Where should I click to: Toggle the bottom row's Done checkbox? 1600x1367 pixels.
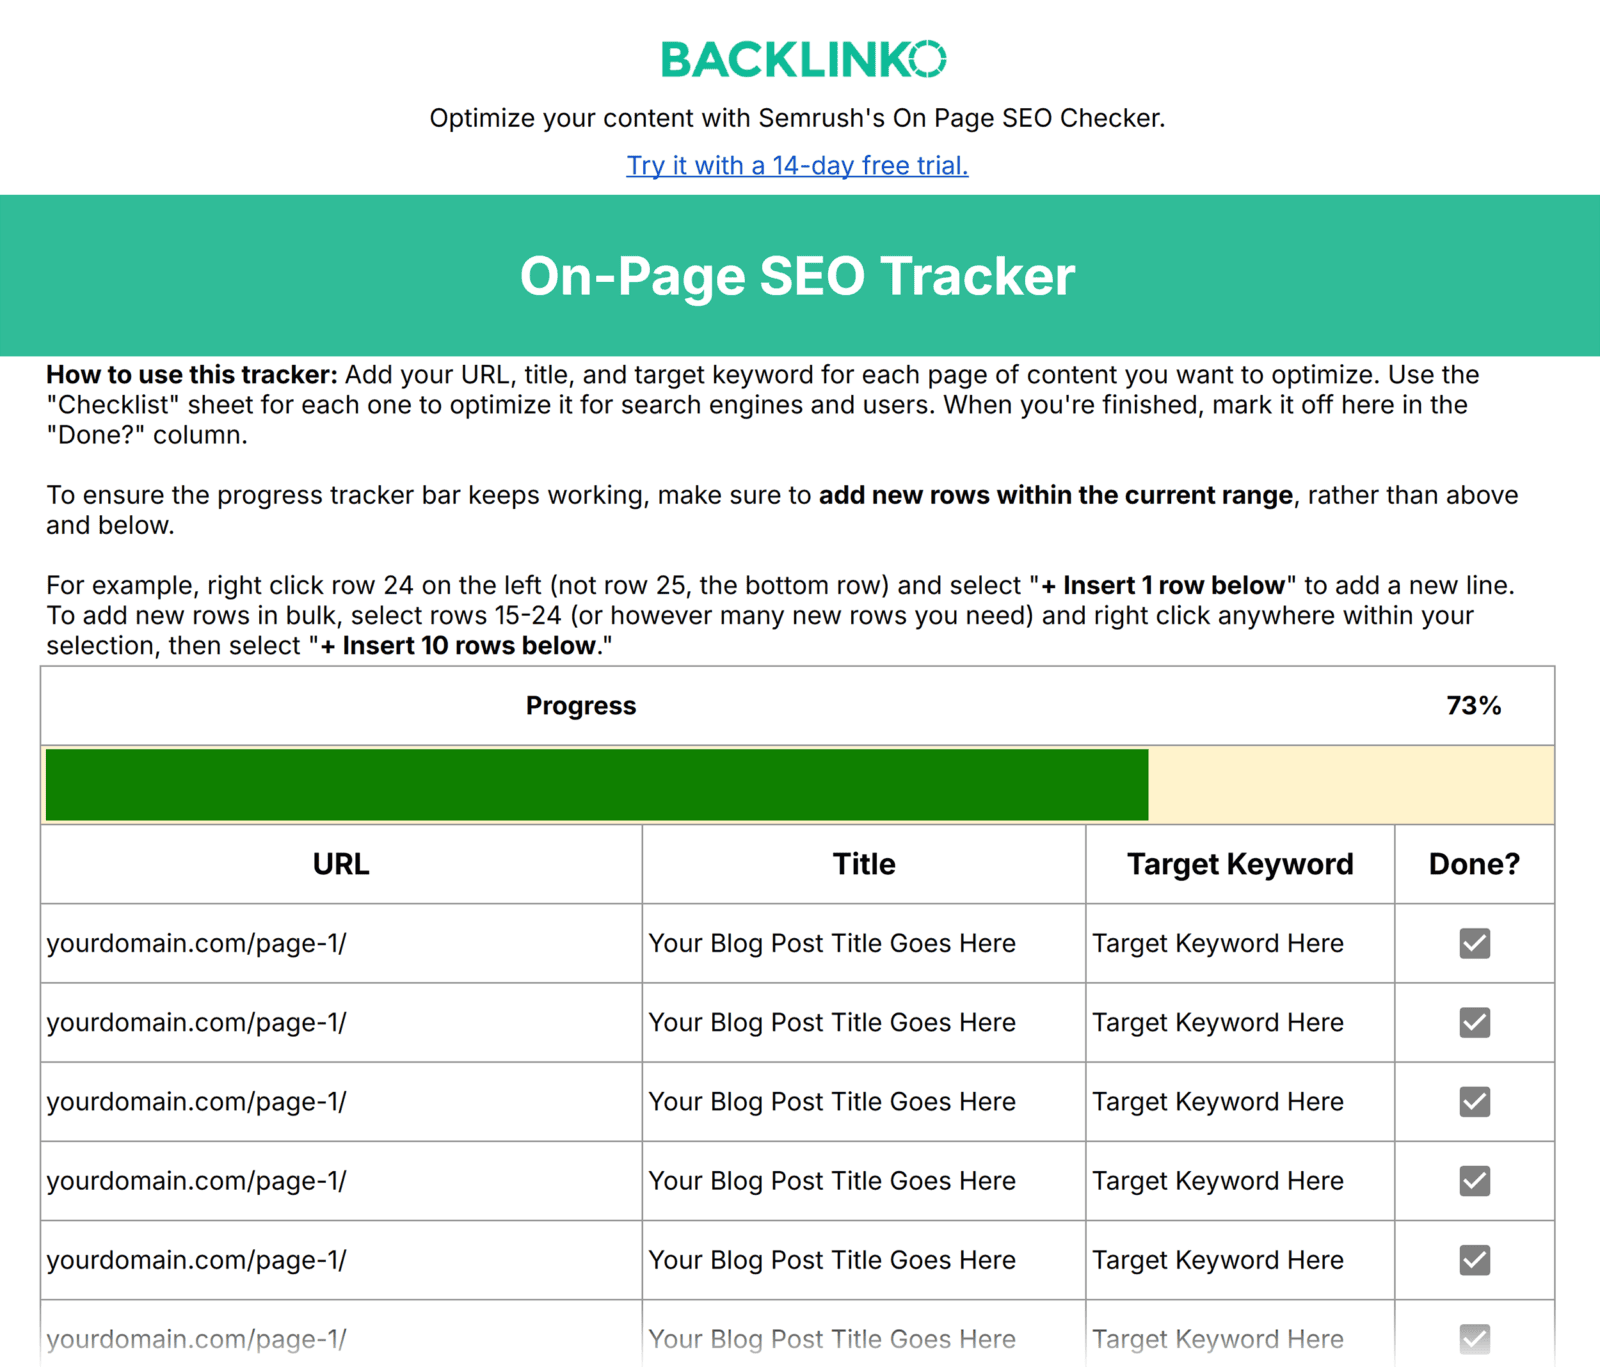[x=1474, y=1339]
